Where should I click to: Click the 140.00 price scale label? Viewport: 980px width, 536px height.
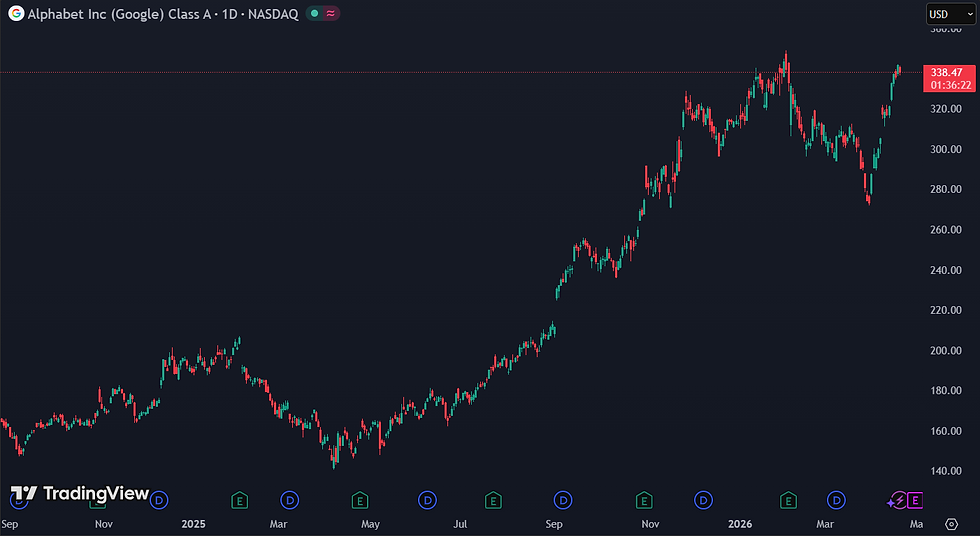(x=946, y=471)
